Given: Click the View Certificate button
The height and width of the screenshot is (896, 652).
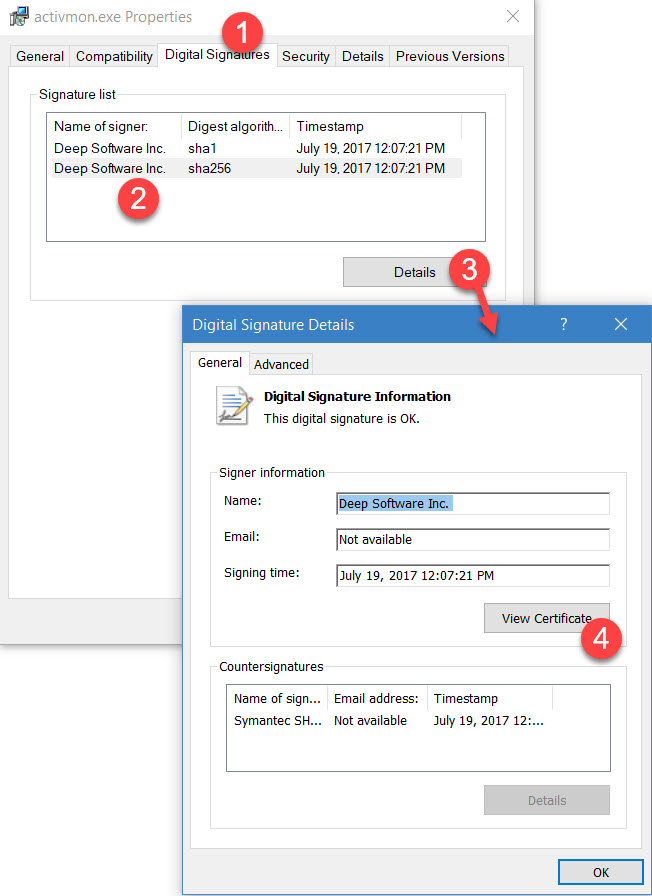Looking at the screenshot, I should (x=546, y=618).
